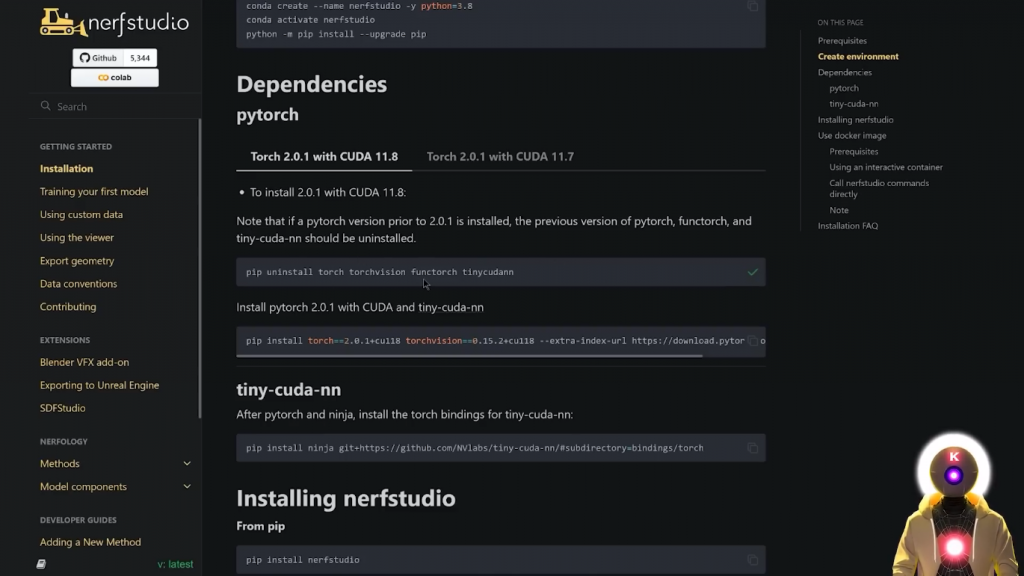Select Torch 2.0.1 with CUDA 11.8 tab
This screenshot has width=1024, height=576.
pos(324,157)
